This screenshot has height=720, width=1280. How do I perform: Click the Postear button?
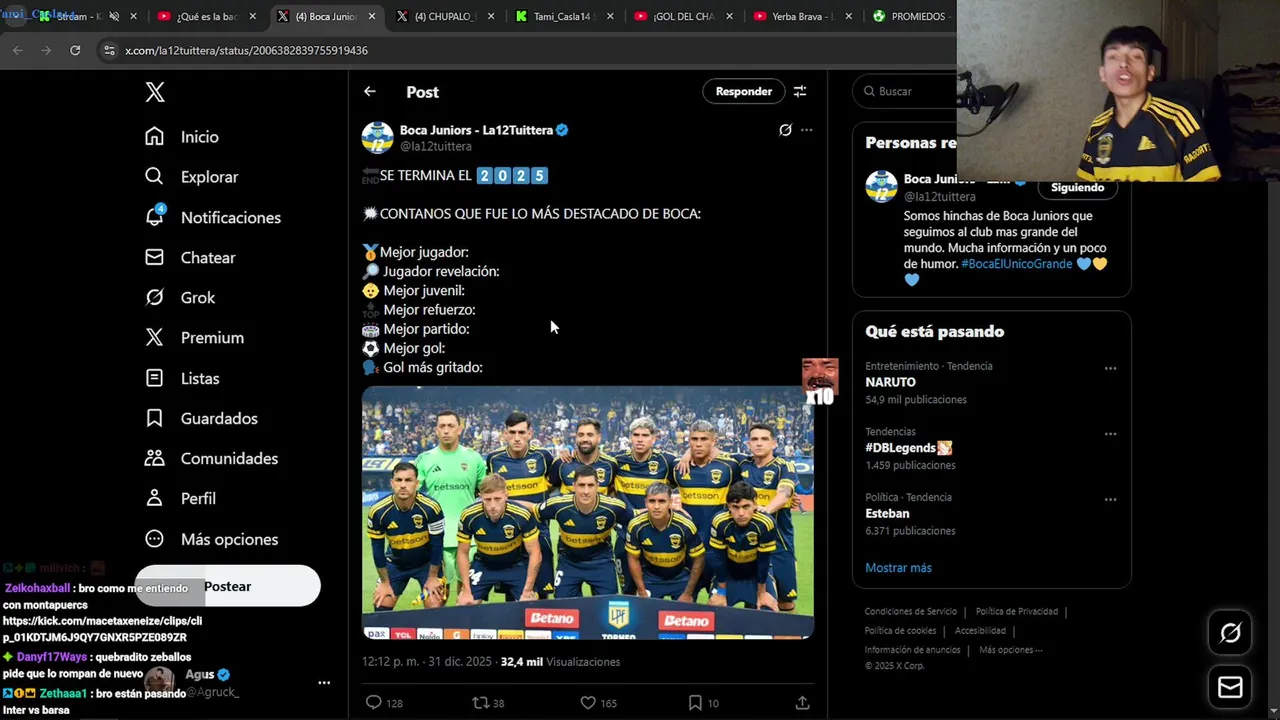tap(228, 586)
